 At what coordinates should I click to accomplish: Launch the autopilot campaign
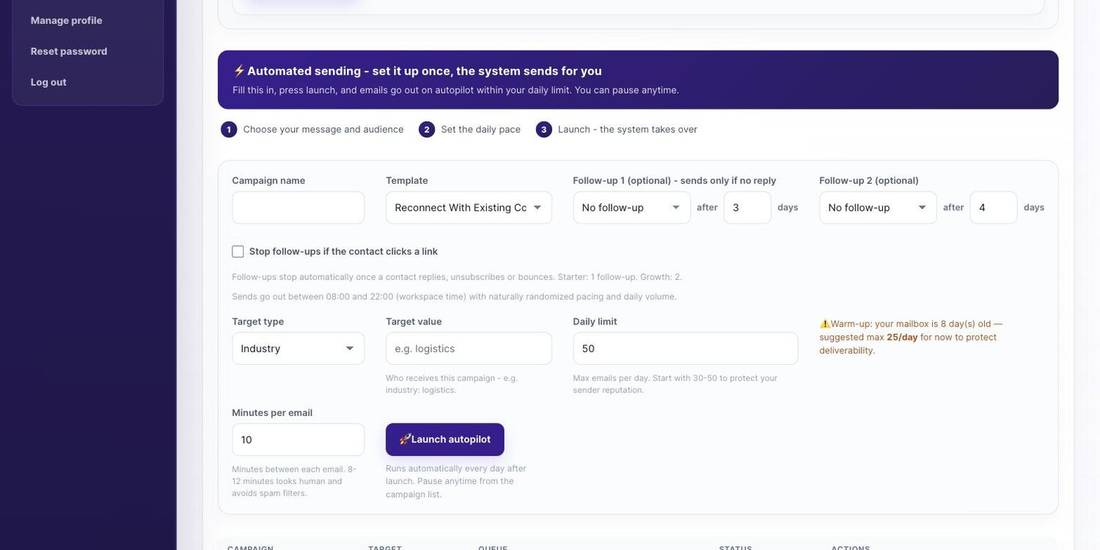point(445,439)
